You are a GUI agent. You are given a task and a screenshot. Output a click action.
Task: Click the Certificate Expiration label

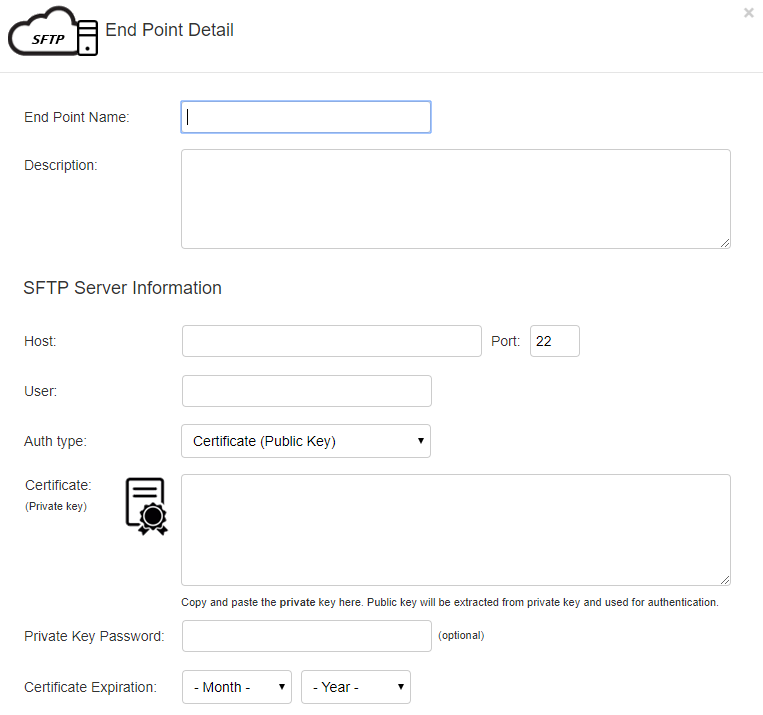[x=91, y=687]
